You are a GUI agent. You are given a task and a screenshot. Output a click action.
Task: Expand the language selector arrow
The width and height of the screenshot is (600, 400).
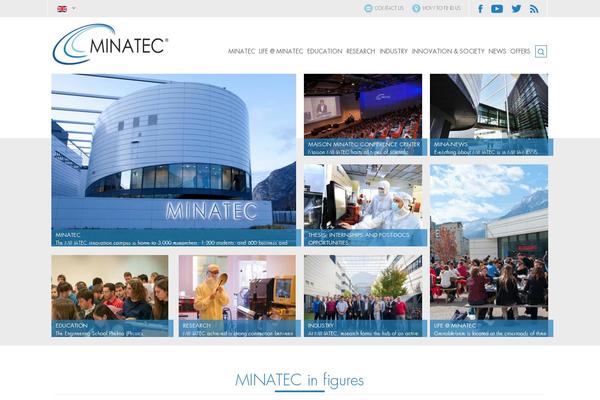(x=74, y=8)
